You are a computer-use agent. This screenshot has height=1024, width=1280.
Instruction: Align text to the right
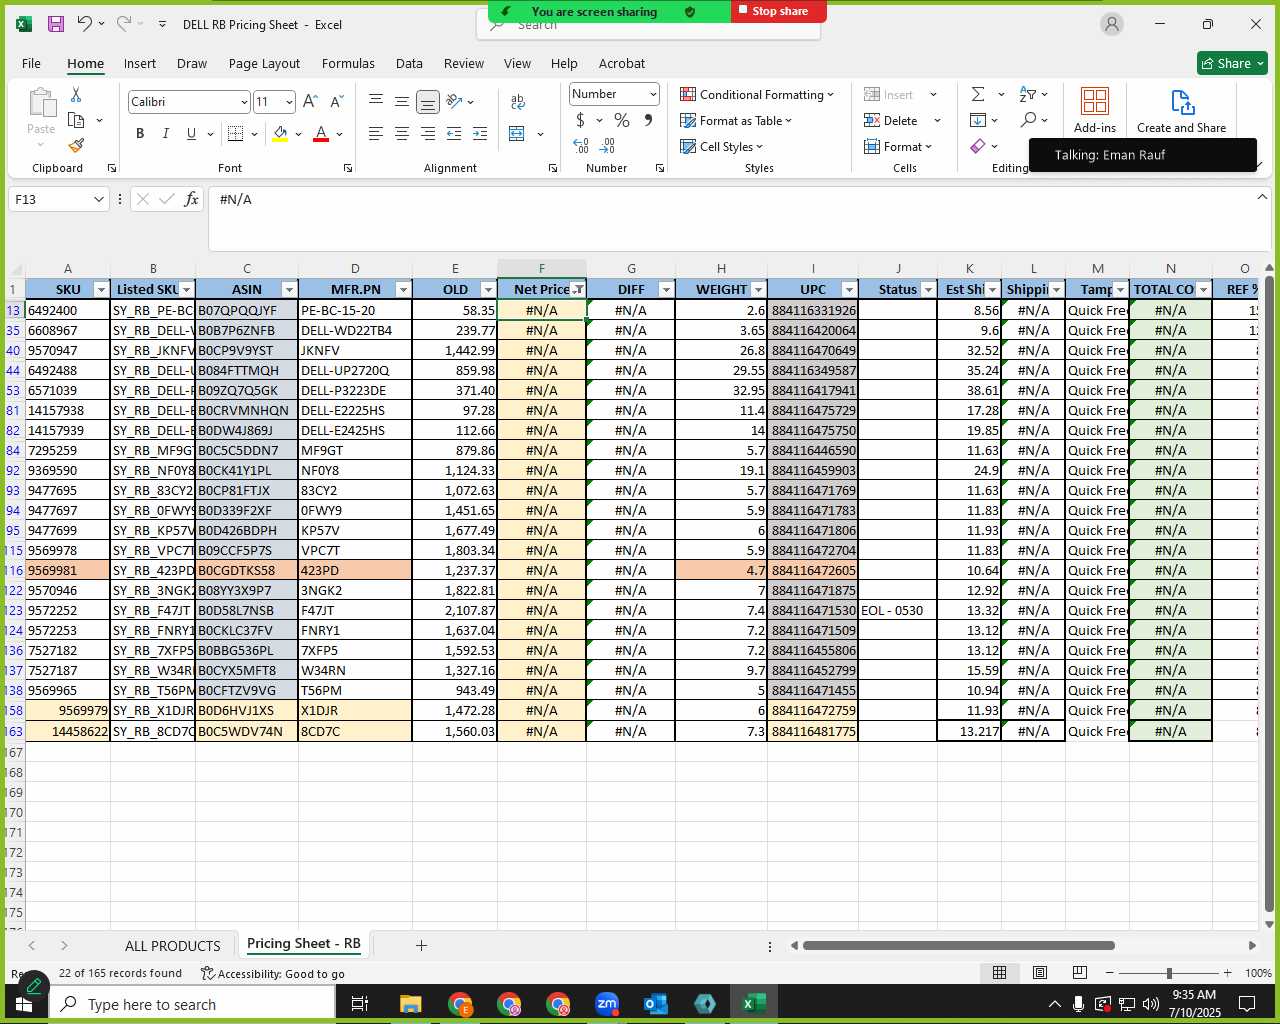click(428, 134)
